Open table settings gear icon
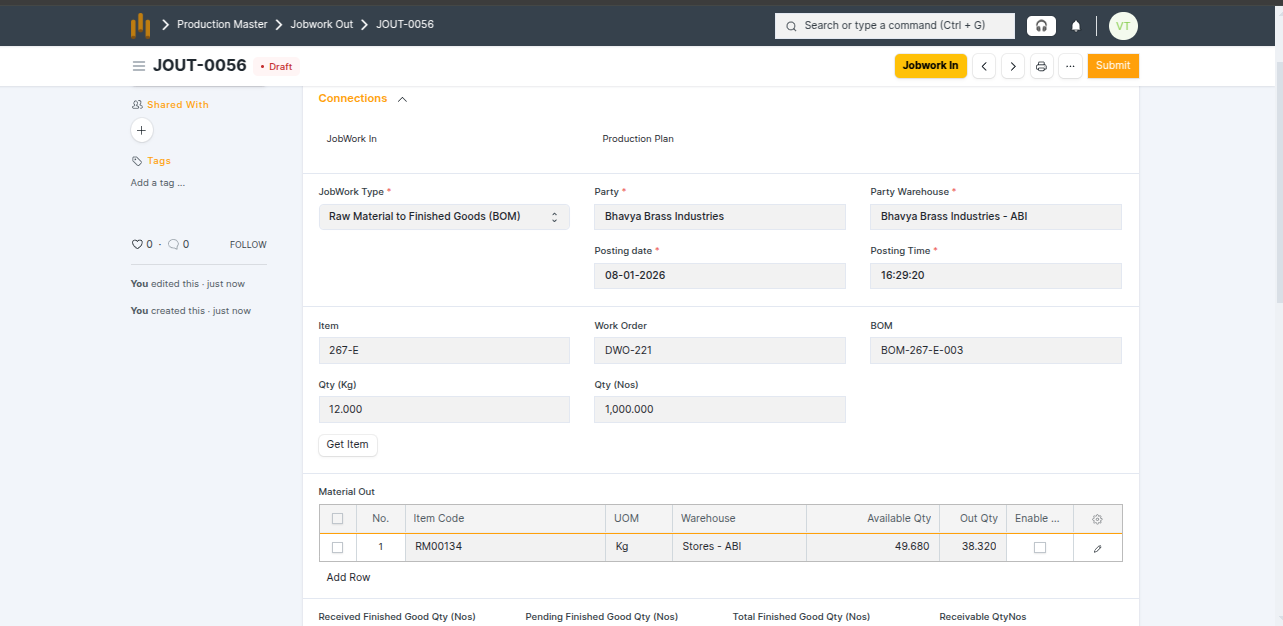This screenshot has width=1283, height=626. [1097, 519]
